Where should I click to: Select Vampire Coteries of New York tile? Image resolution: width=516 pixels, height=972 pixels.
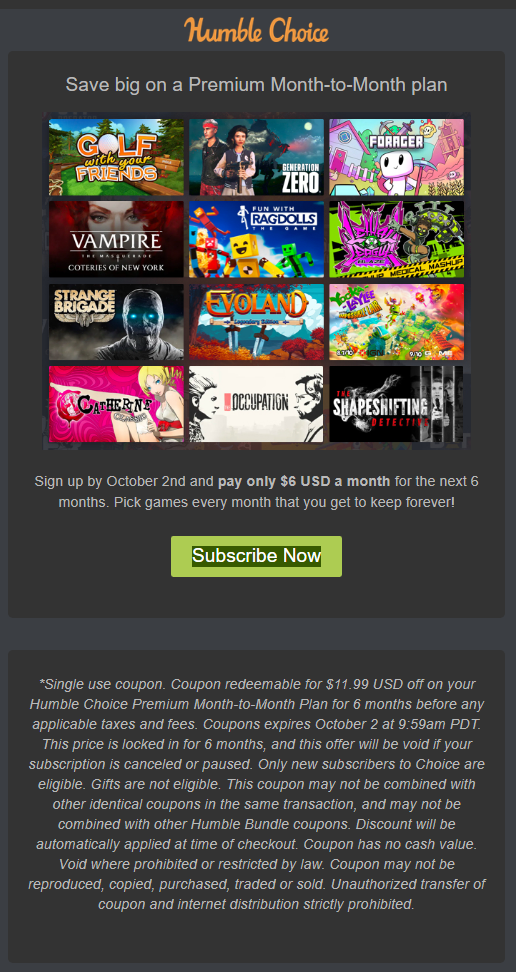tap(116, 239)
